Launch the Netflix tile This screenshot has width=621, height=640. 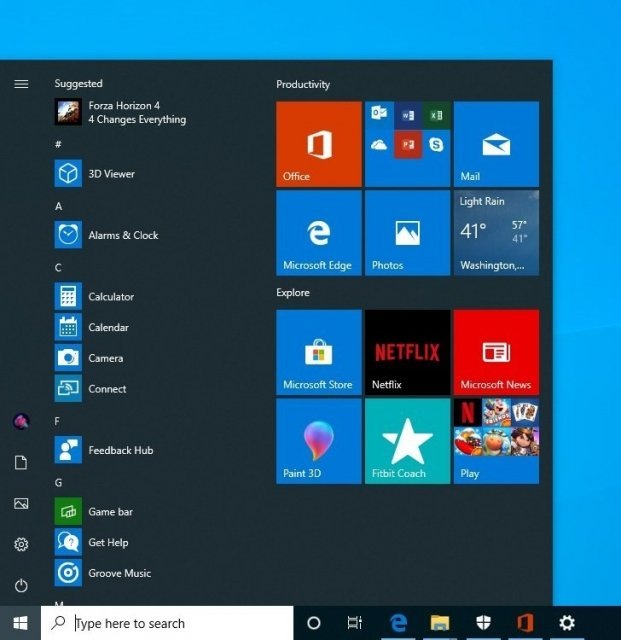click(407, 352)
